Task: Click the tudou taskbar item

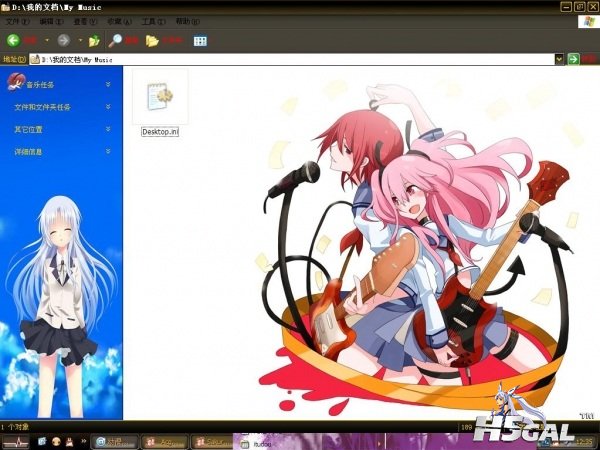Action: tap(257, 444)
